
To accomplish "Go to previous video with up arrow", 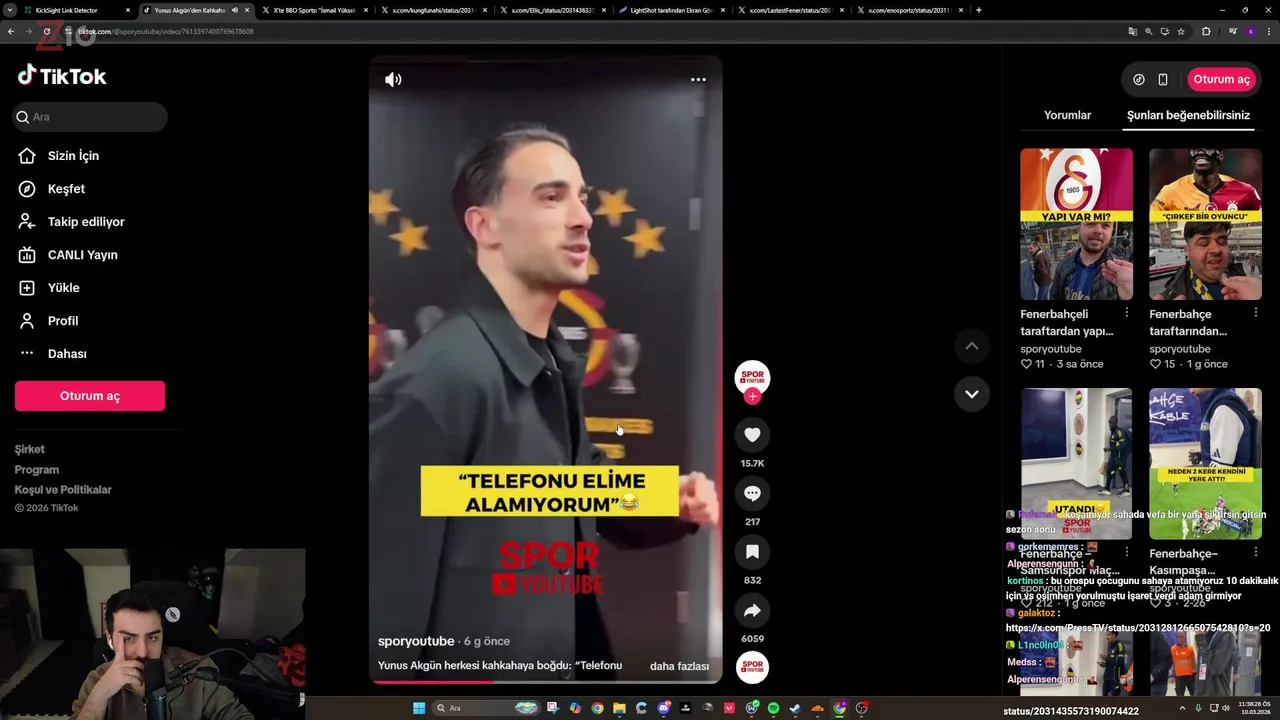I will pos(971,346).
